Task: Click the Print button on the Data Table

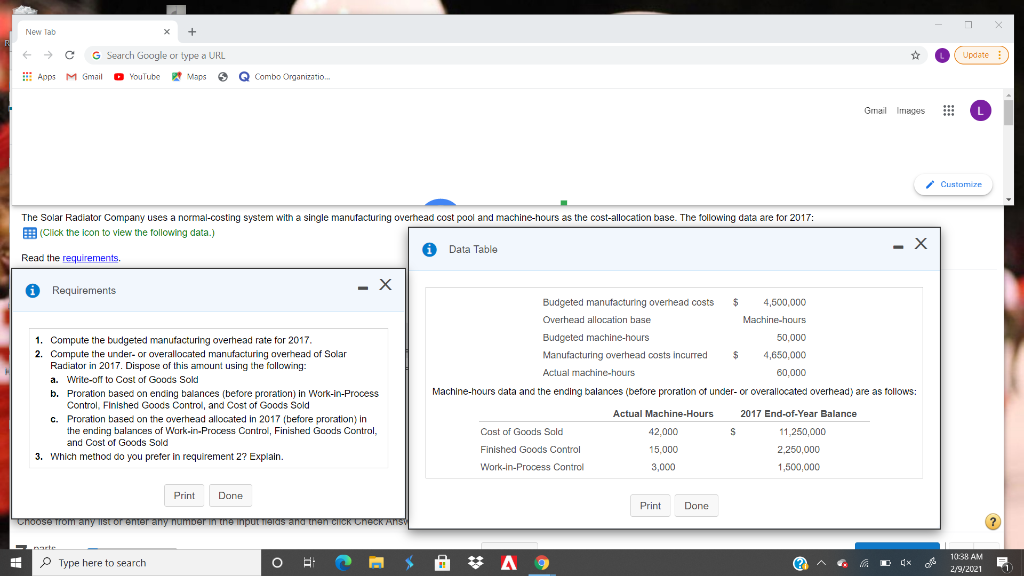Action: click(650, 505)
